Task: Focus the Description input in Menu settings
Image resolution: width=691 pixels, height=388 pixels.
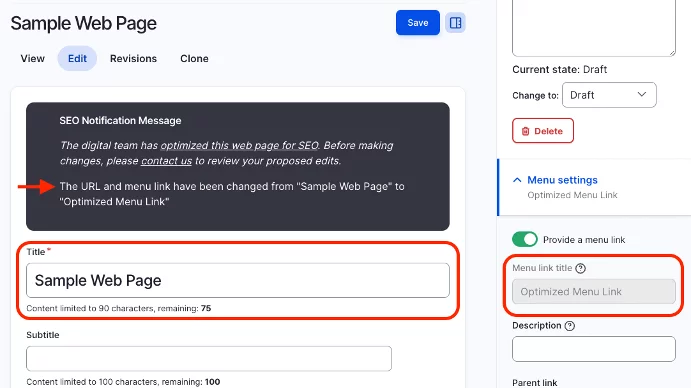Action: tap(594, 349)
